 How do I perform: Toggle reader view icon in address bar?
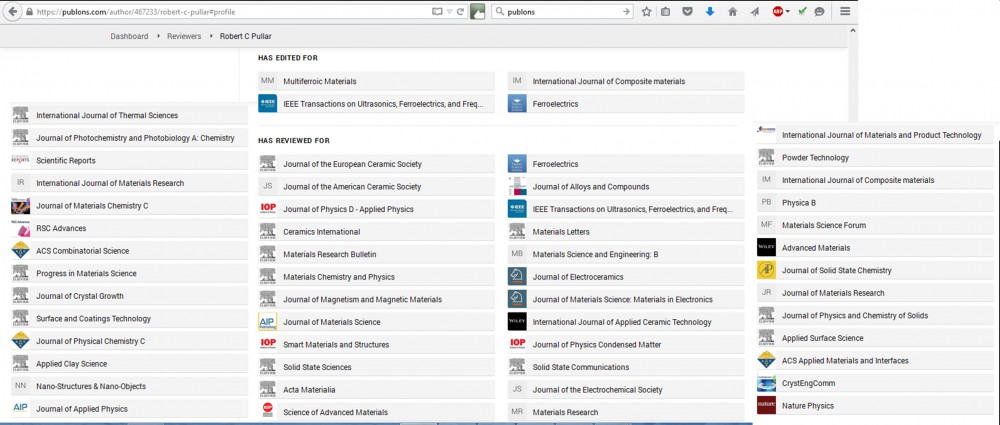pos(437,12)
